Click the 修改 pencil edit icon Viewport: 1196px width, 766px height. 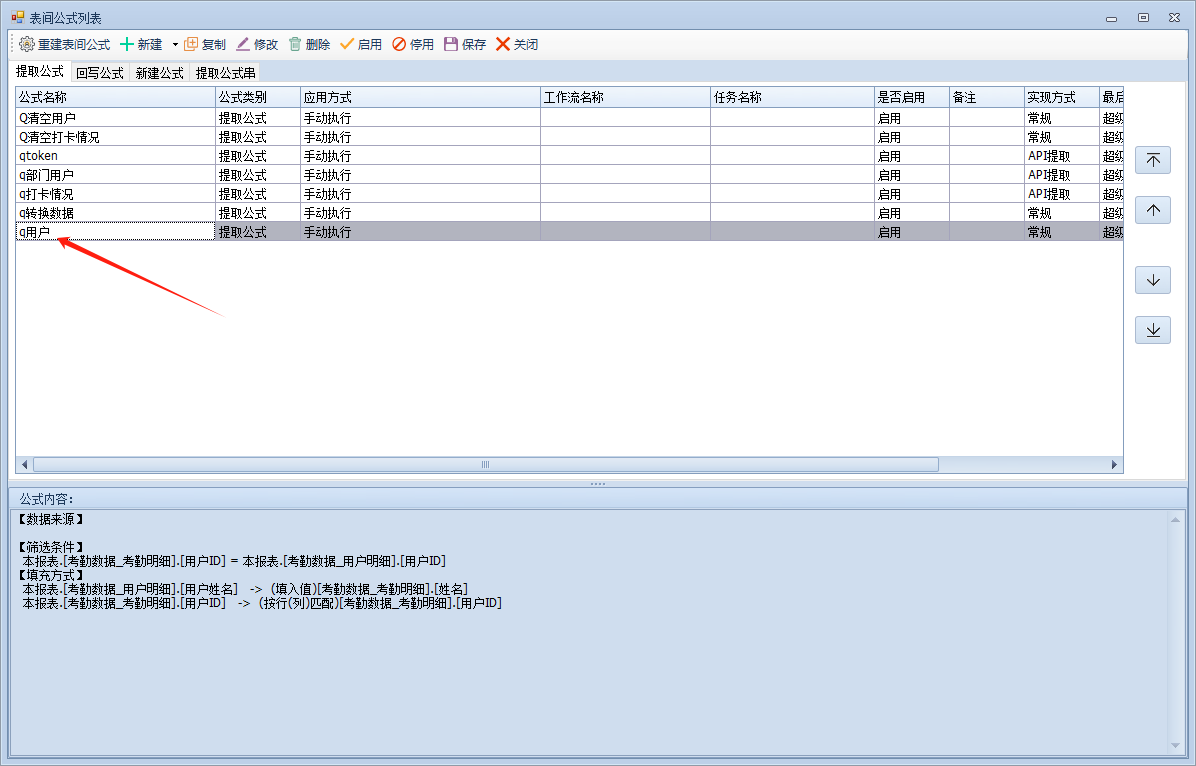click(243, 44)
